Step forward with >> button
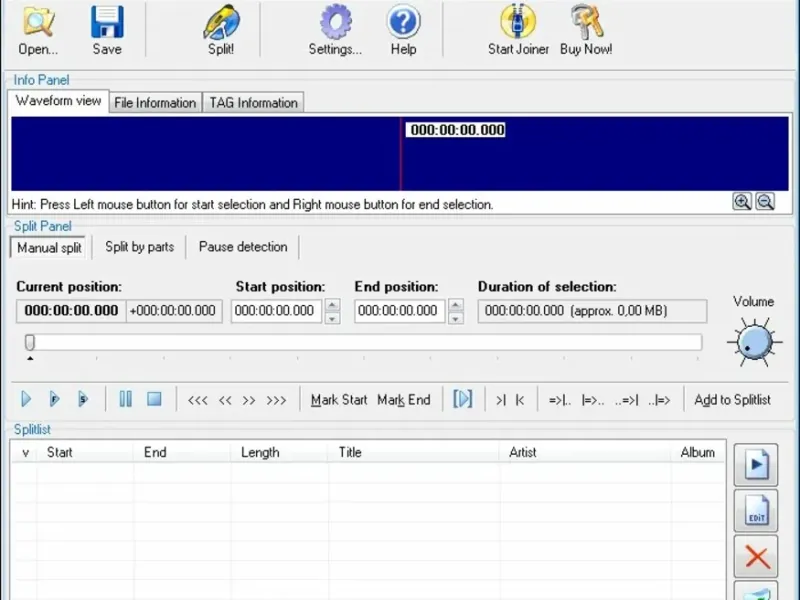Viewport: 800px width, 600px height. point(248,400)
